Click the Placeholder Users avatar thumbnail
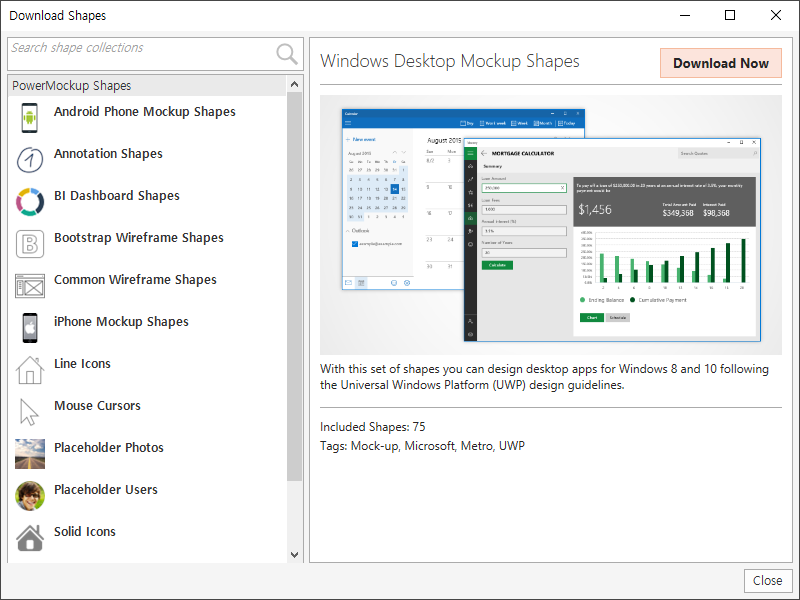This screenshot has width=800, height=600. click(x=30, y=496)
